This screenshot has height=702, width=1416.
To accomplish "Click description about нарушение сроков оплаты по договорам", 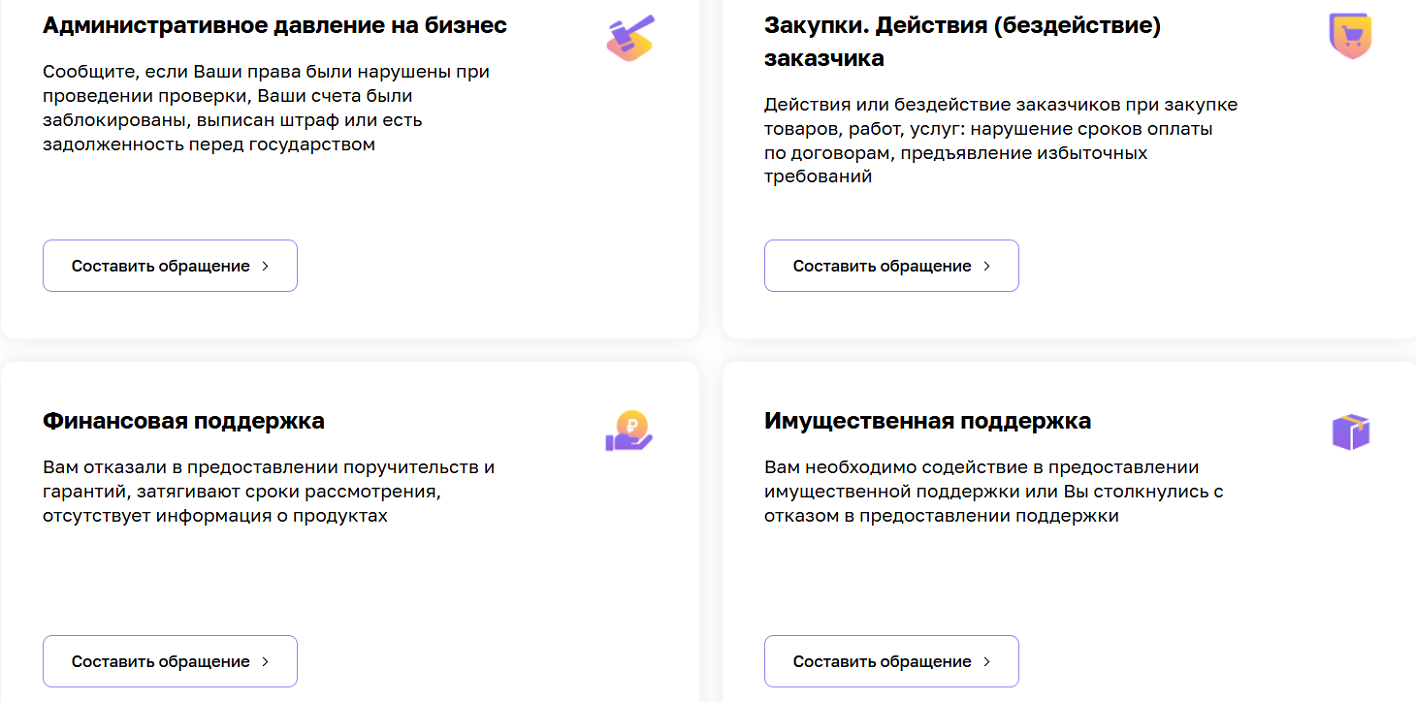I will tap(1001, 141).
